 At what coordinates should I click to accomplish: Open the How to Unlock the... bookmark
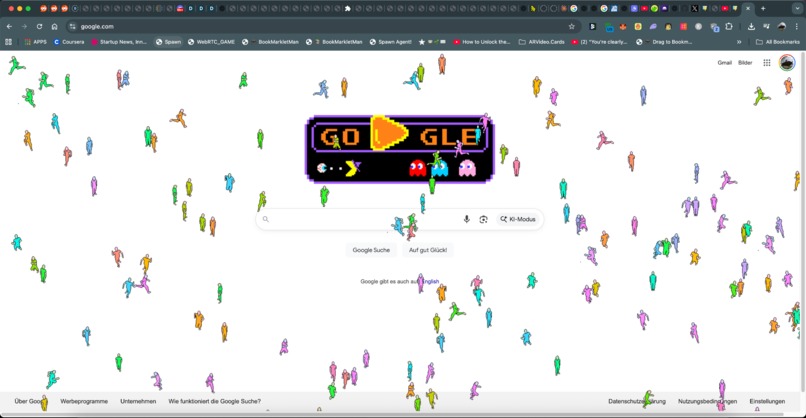point(482,42)
